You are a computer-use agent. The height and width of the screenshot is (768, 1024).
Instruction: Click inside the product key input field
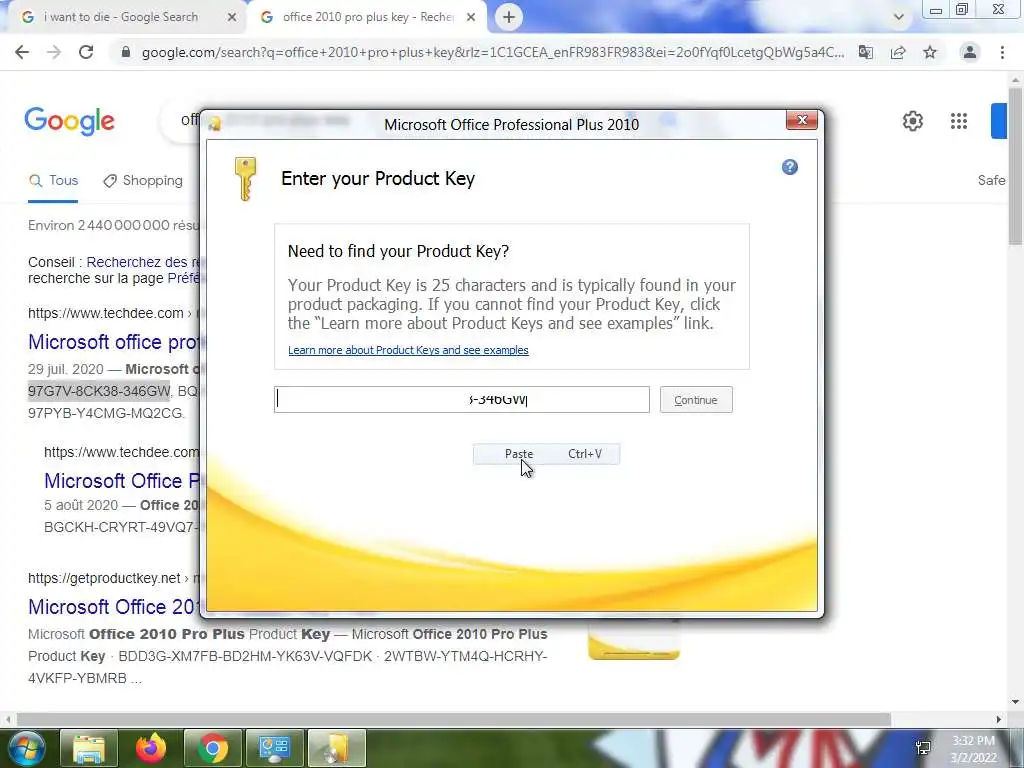click(462, 400)
